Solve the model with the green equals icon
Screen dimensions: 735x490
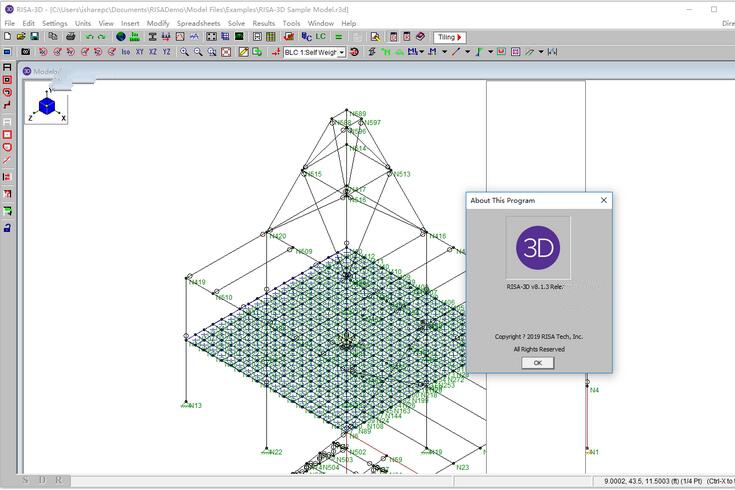(x=338, y=37)
